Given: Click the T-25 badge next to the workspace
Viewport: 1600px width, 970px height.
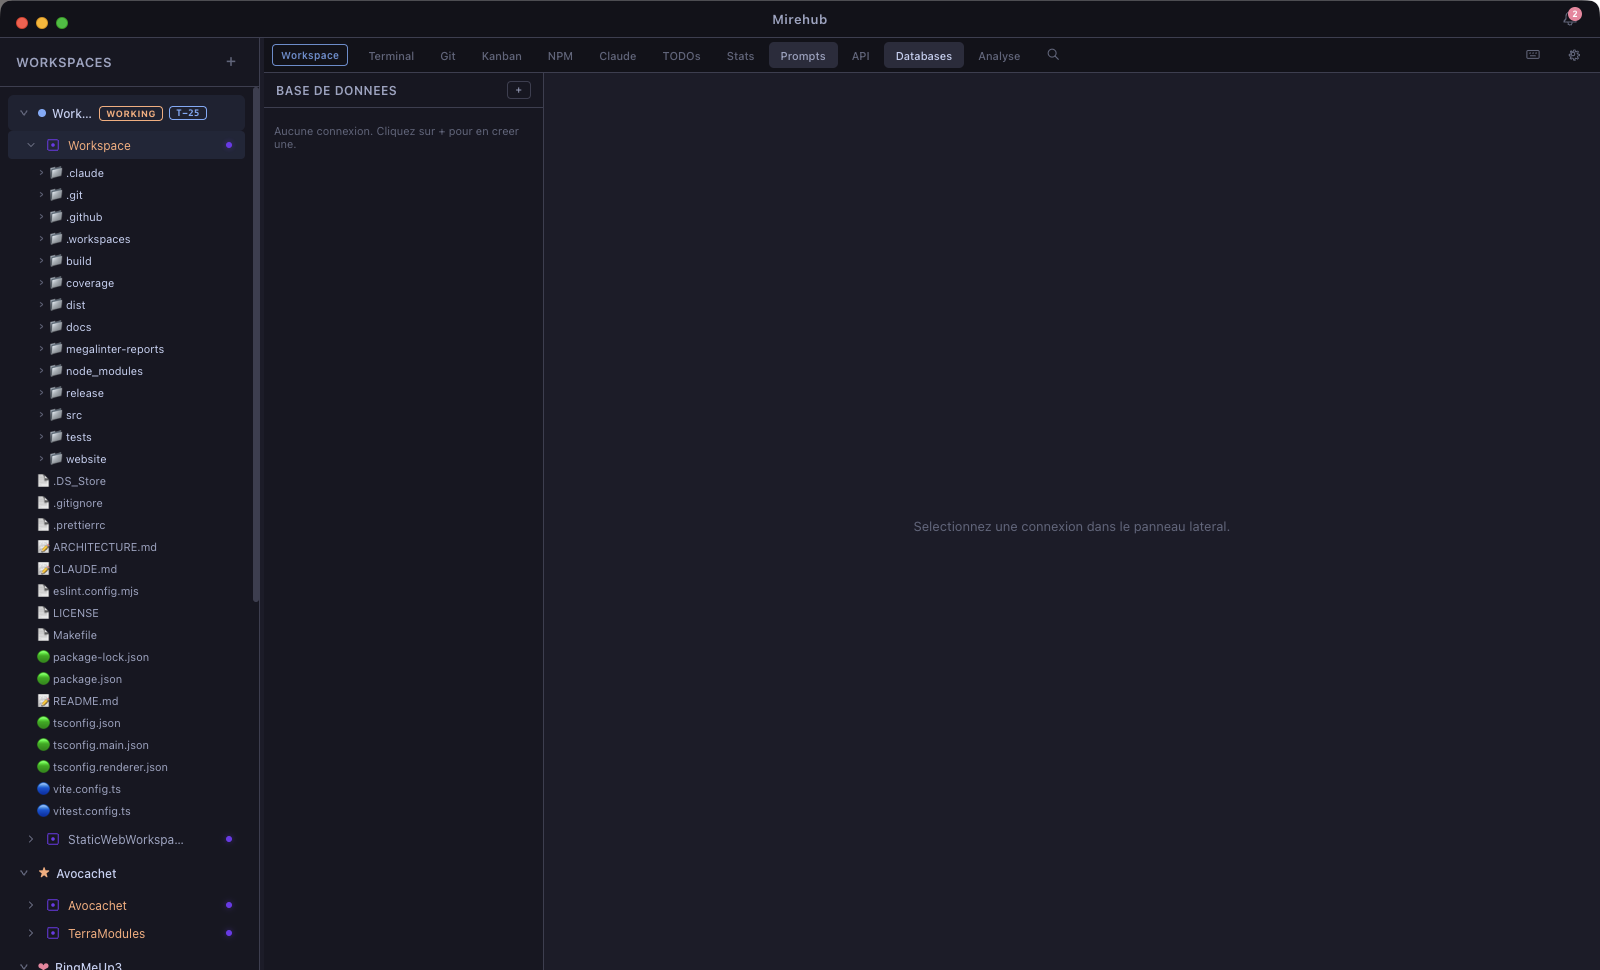Looking at the screenshot, I should 188,113.
